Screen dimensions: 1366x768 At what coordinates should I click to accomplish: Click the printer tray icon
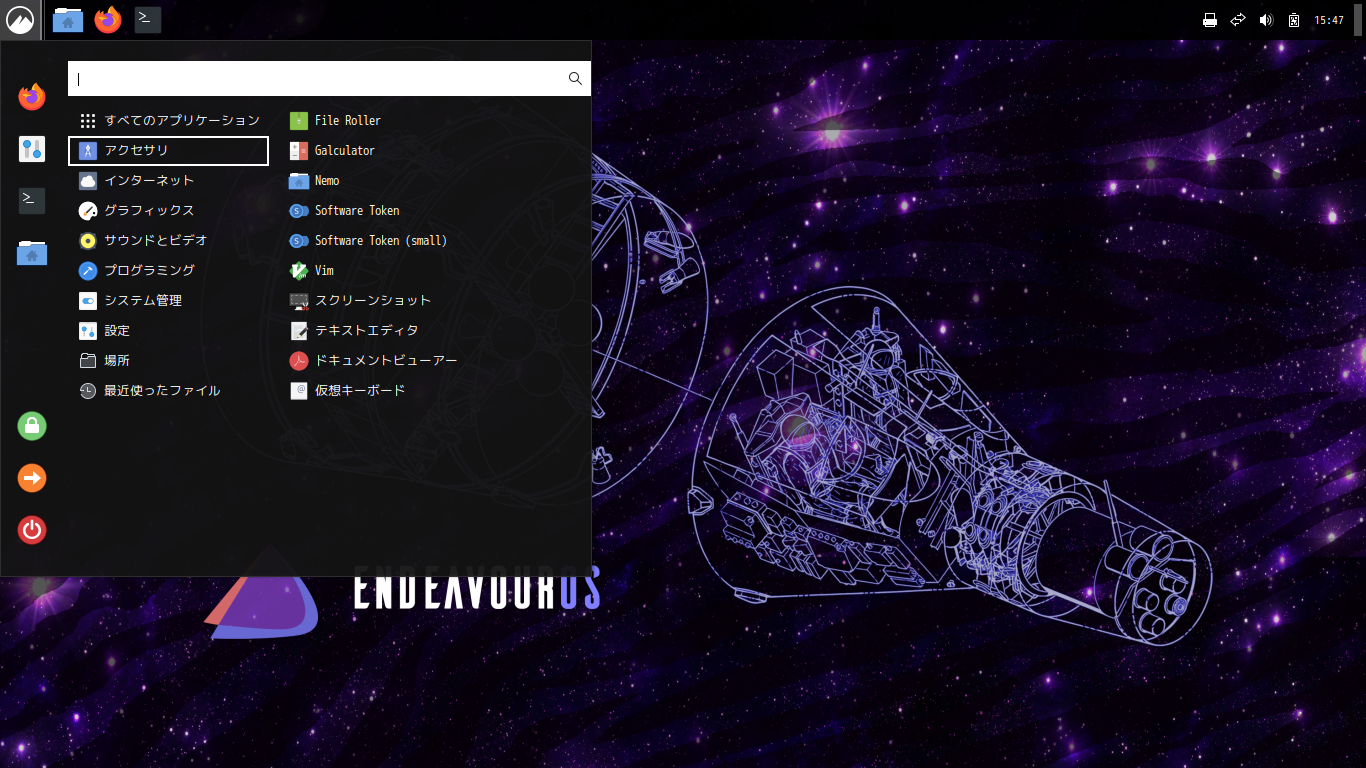coord(1210,20)
